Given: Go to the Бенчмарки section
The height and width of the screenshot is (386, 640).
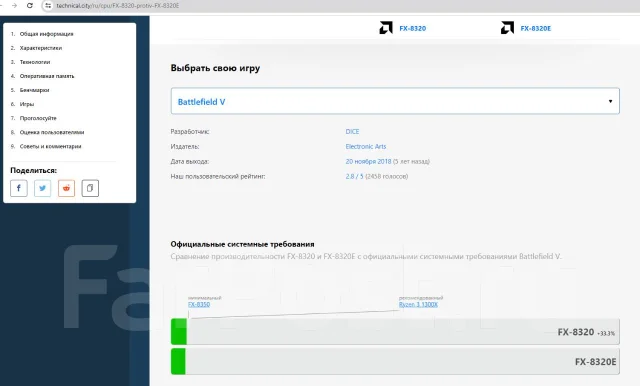Looking at the screenshot, I should [35, 90].
